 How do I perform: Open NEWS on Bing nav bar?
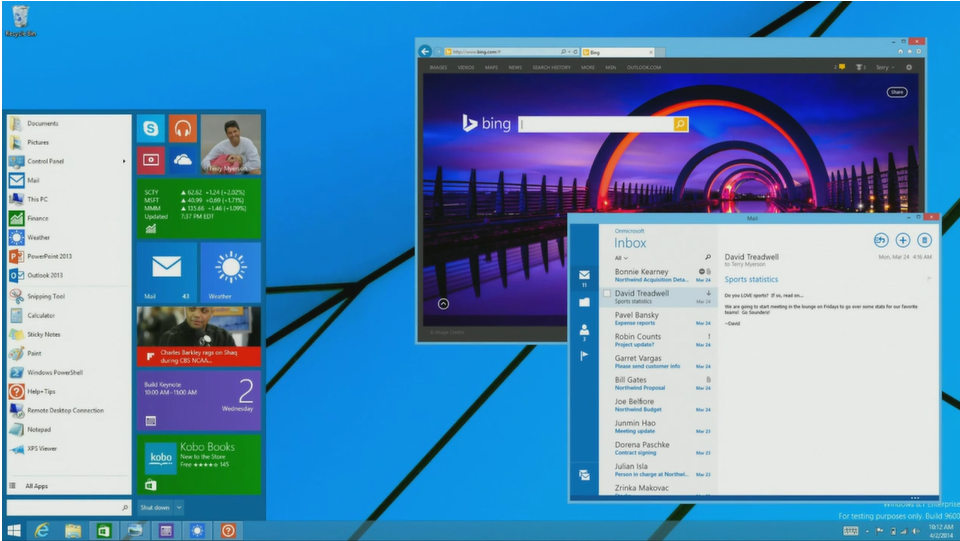coord(515,67)
